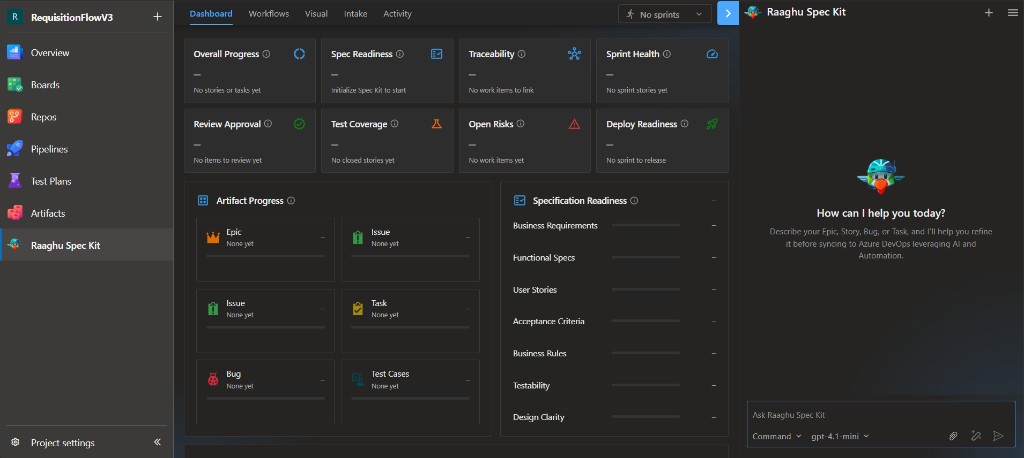
Task: Open the gpt-4.1-mini model dropdown
Action: (x=840, y=436)
